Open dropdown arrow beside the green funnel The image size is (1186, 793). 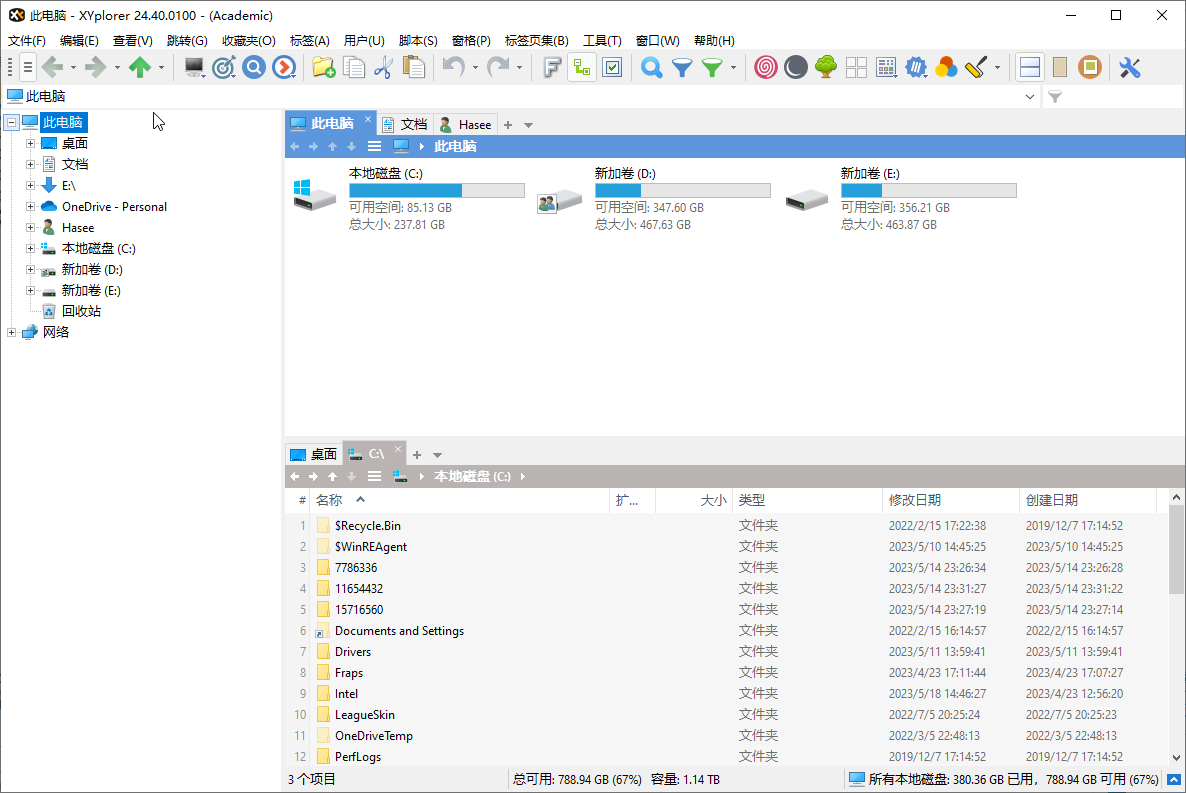tap(733, 68)
